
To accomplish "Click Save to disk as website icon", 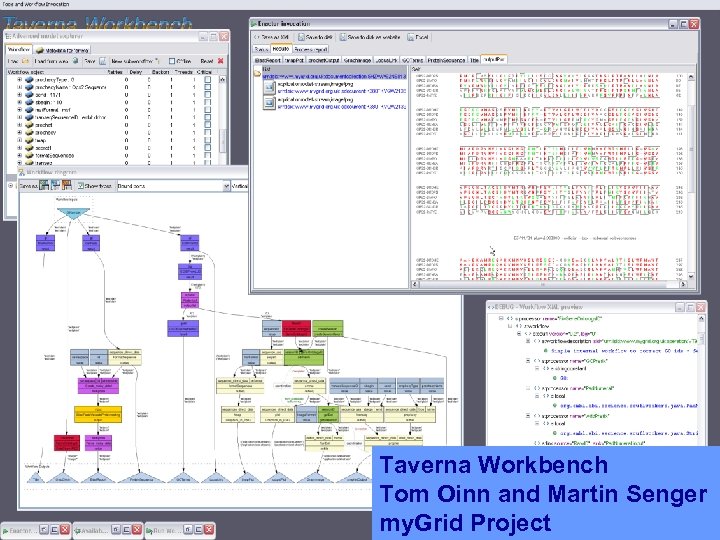I will pyautogui.click(x=343, y=37).
